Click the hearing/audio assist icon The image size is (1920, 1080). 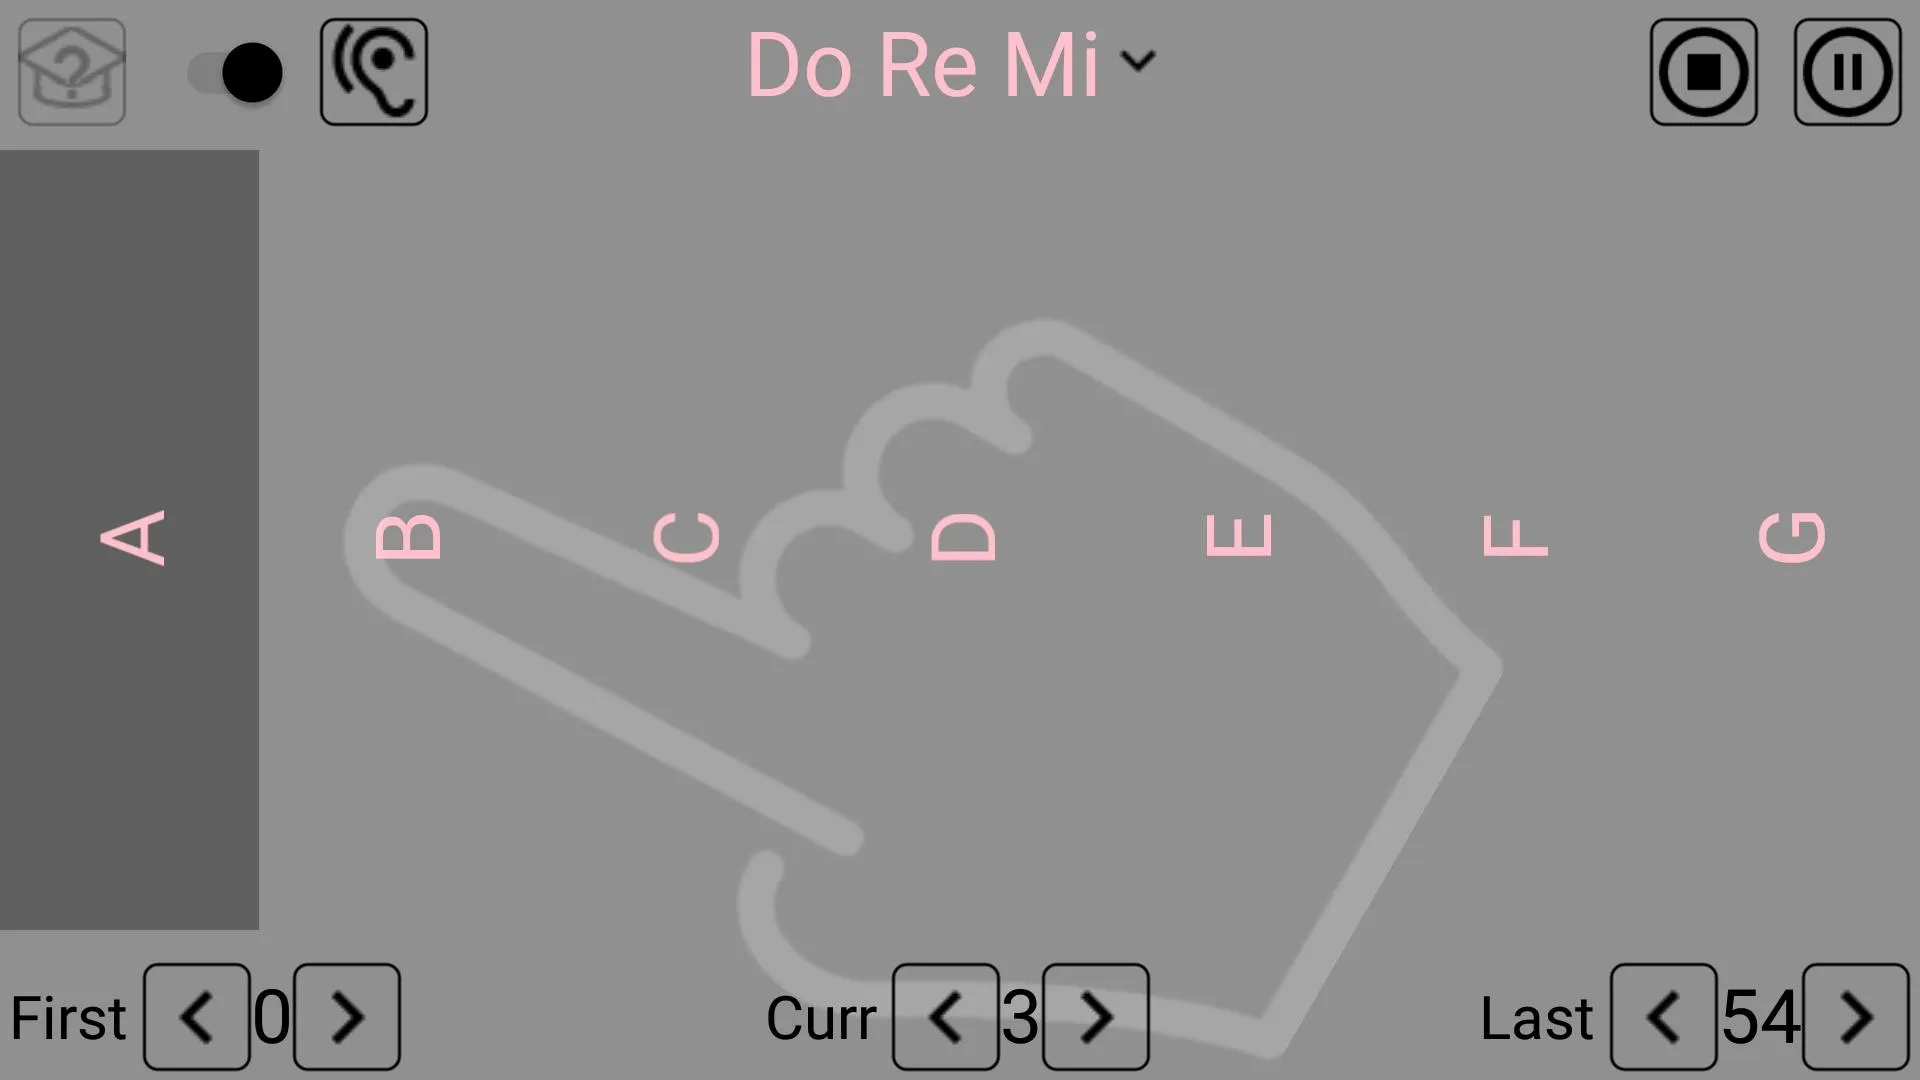pyautogui.click(x=373, y=71)
